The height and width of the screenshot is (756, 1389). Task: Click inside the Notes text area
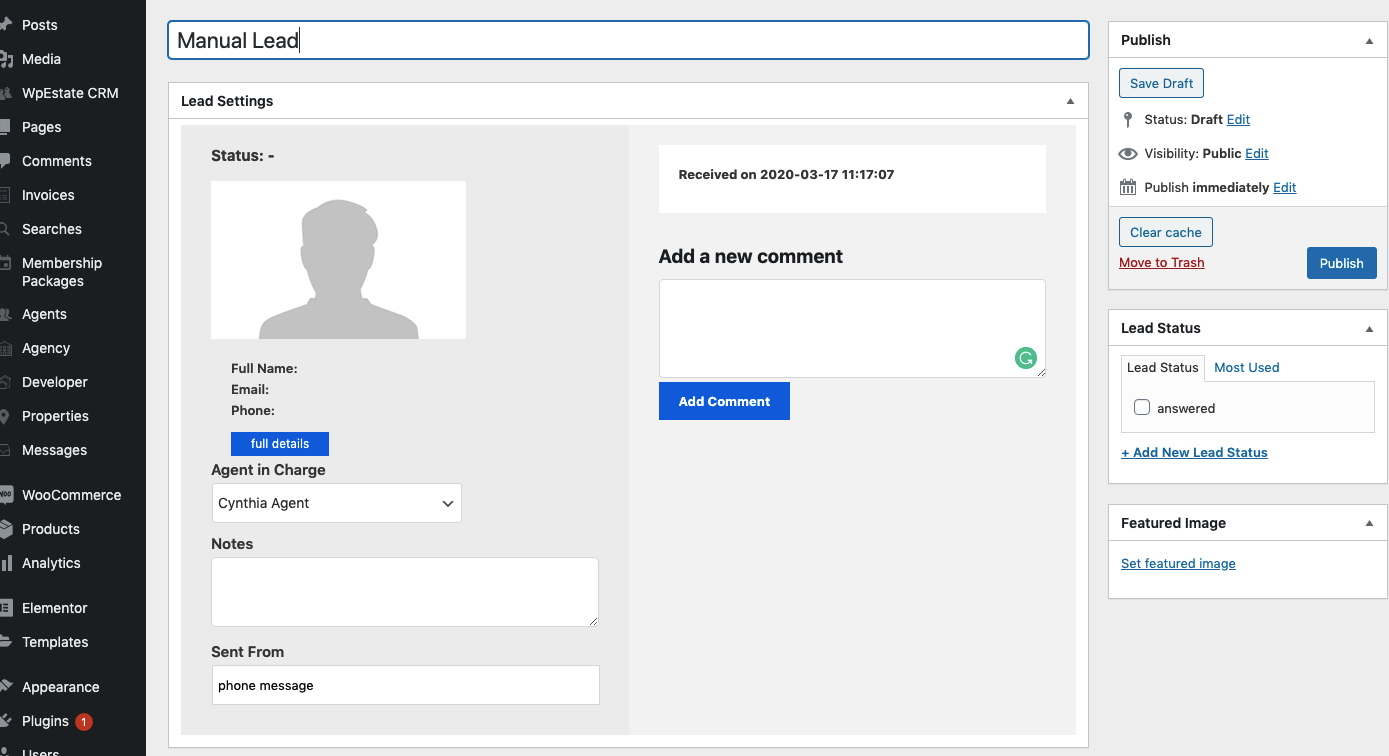(405, 592)
